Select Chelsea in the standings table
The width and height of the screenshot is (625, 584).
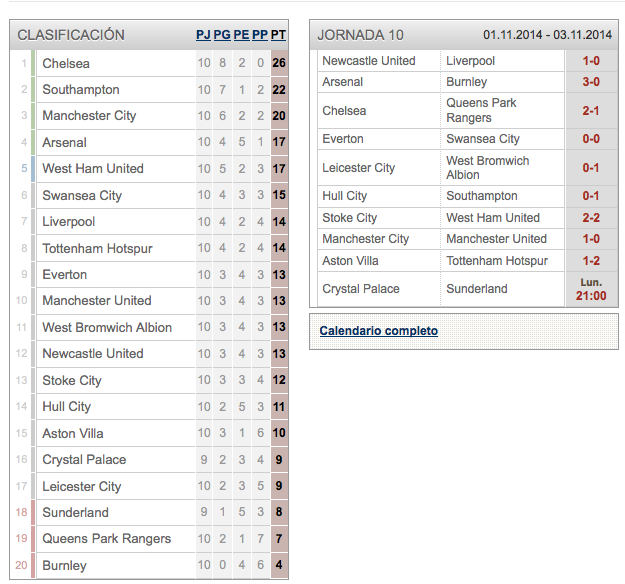66,63
